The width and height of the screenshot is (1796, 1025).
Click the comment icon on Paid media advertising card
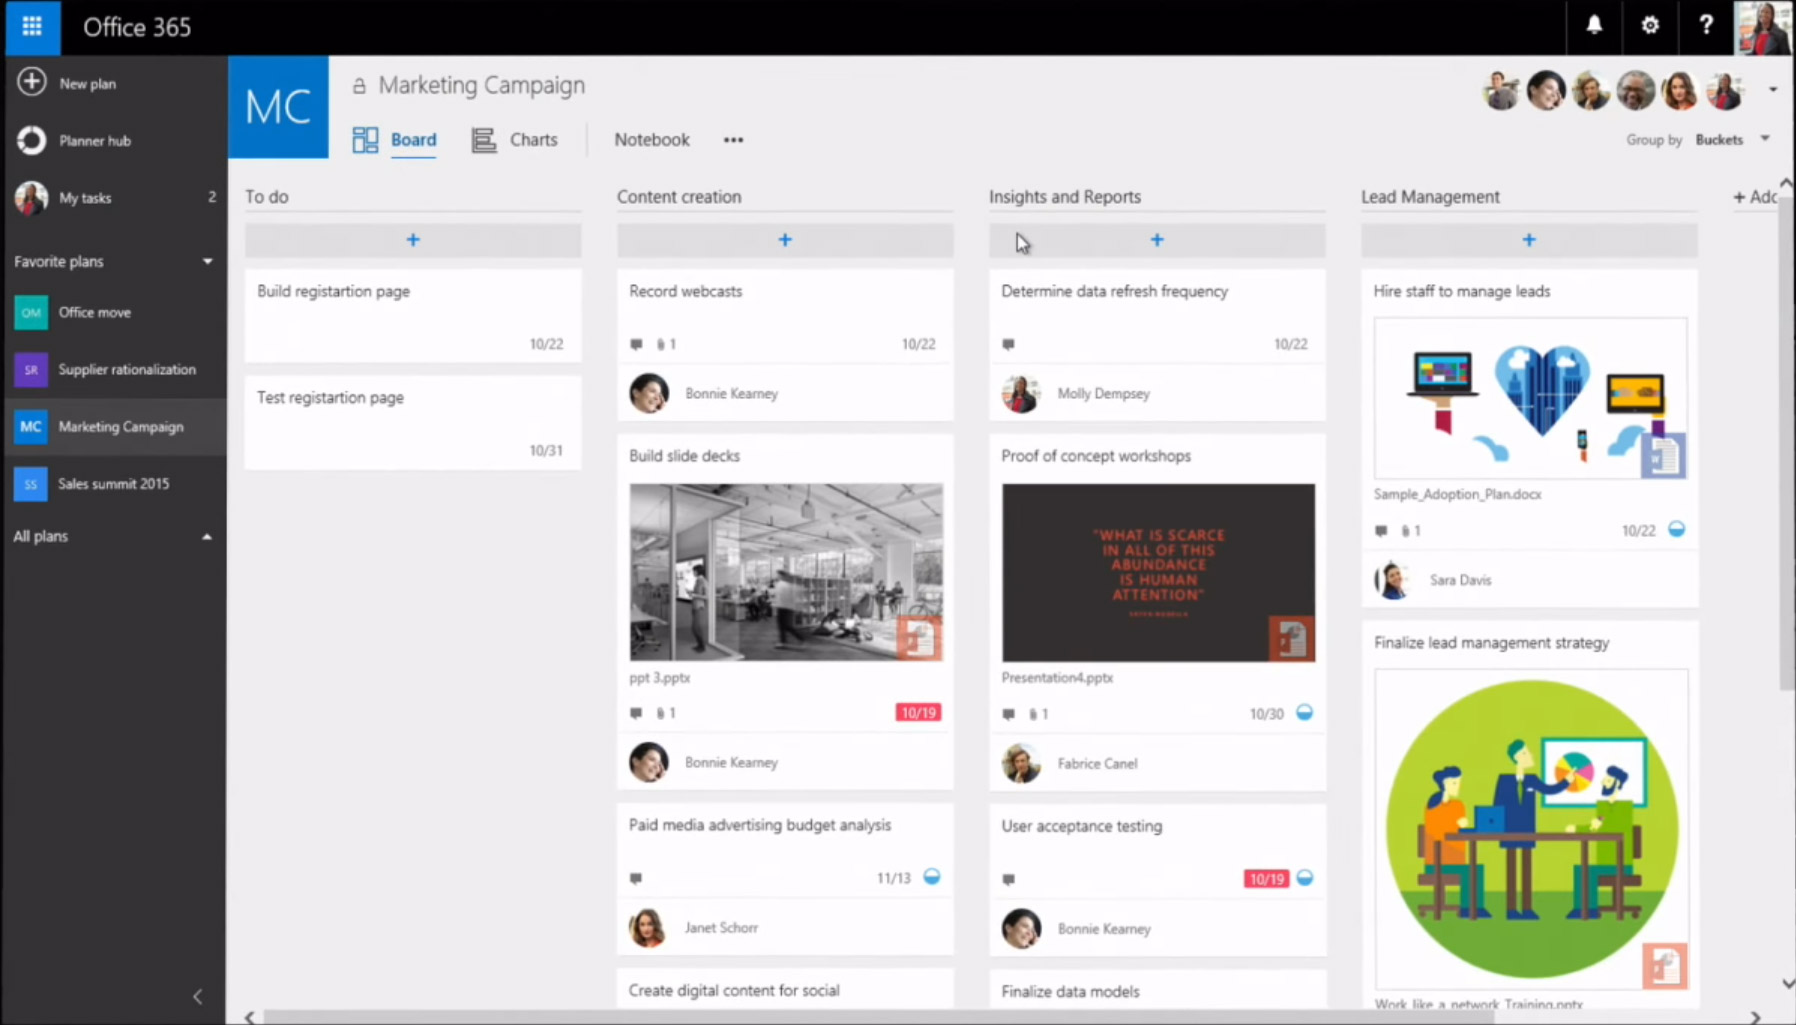point(636,878)
